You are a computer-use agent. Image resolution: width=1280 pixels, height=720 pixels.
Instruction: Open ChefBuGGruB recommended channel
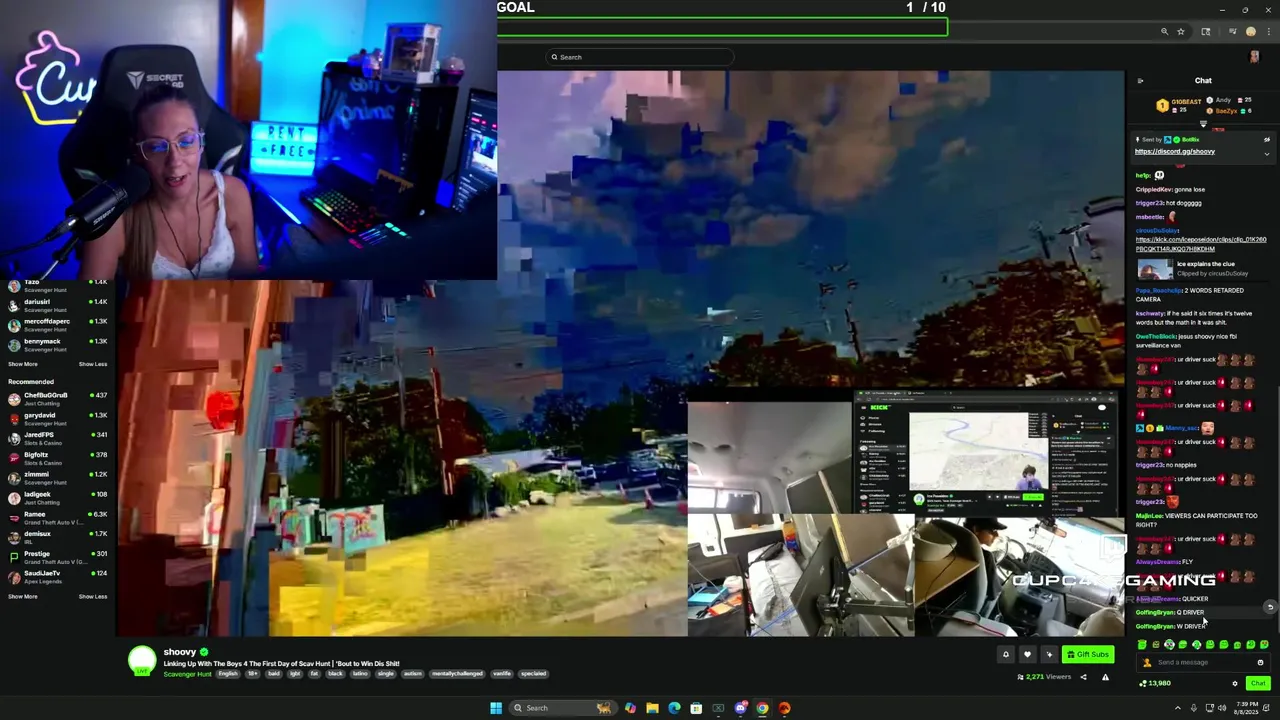coord(58,398)
